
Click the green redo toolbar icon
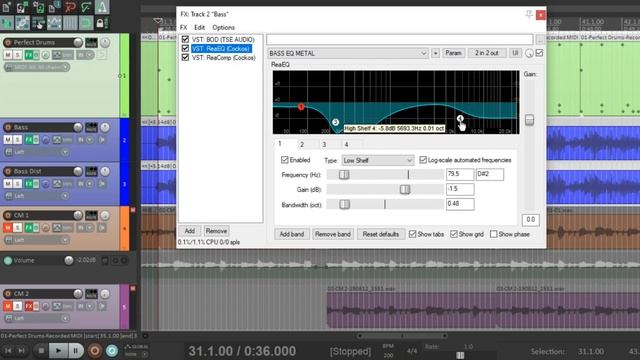86,7
